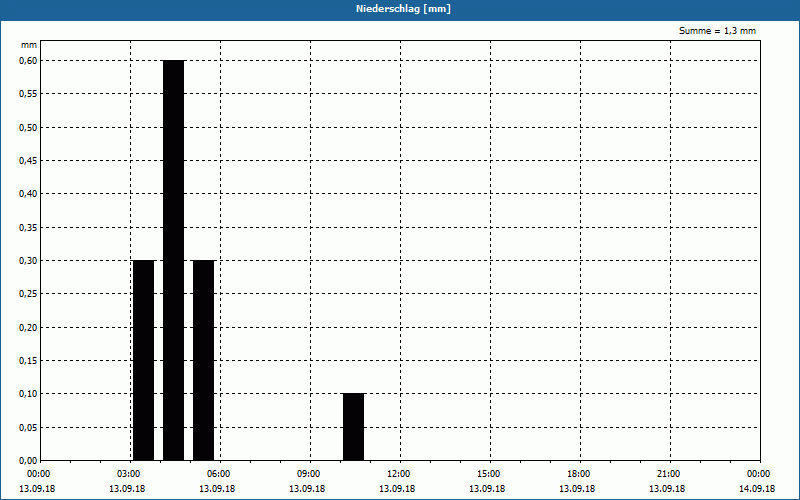Click the 0,30 y-axis label
800x500 pixels.
click(29, 261)
